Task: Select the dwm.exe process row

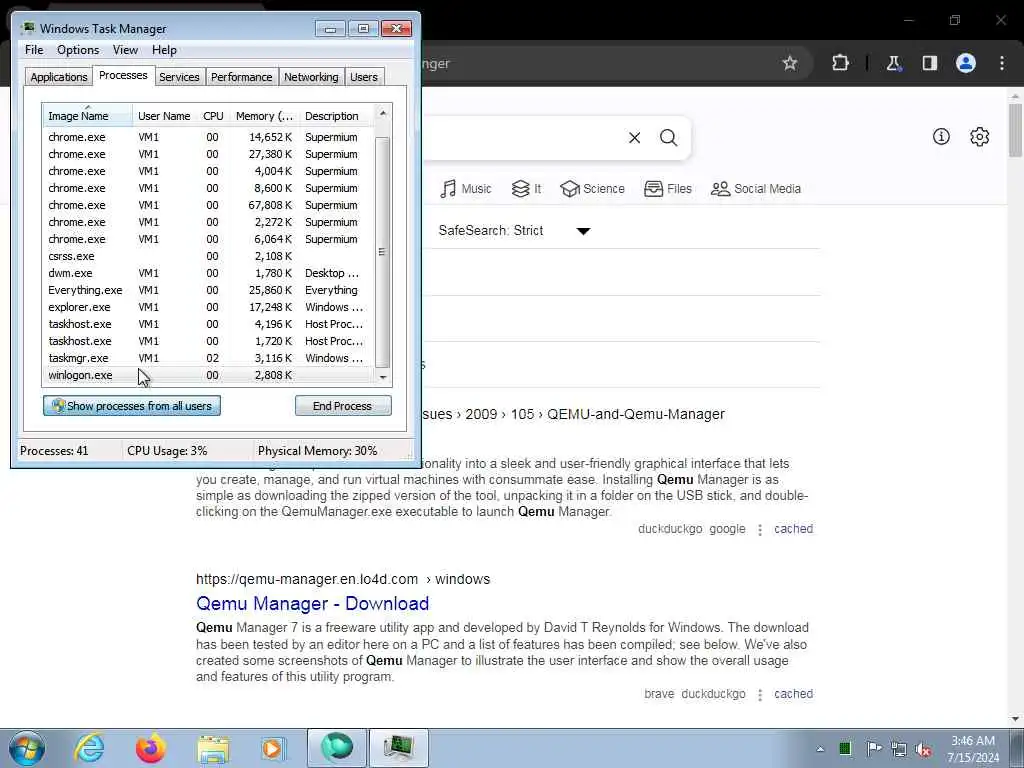Action: [x=208, y=273]
